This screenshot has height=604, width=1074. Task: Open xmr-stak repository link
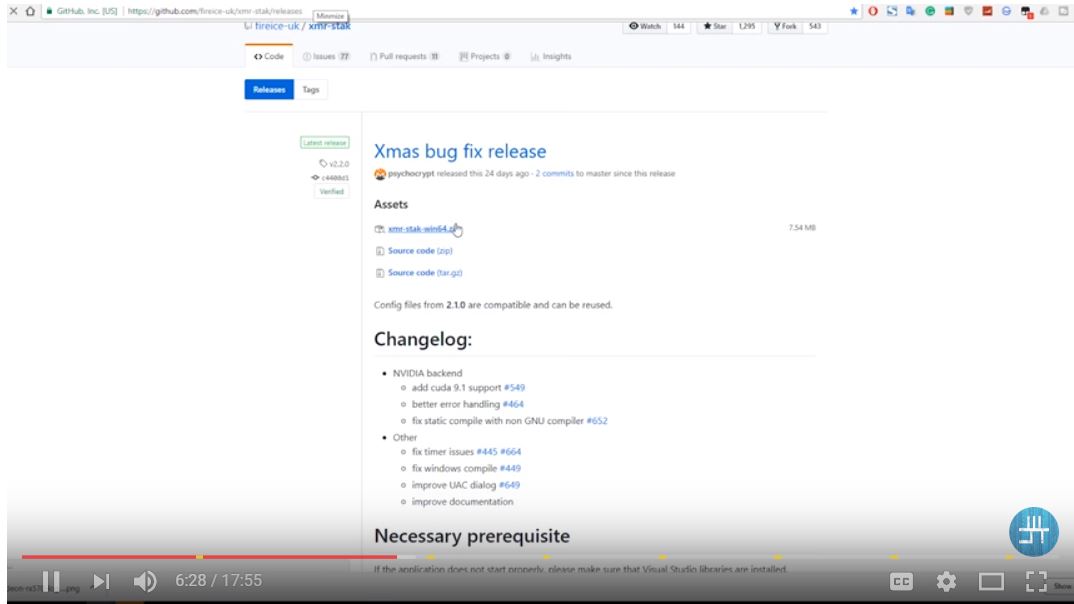(x=329, y=26)
